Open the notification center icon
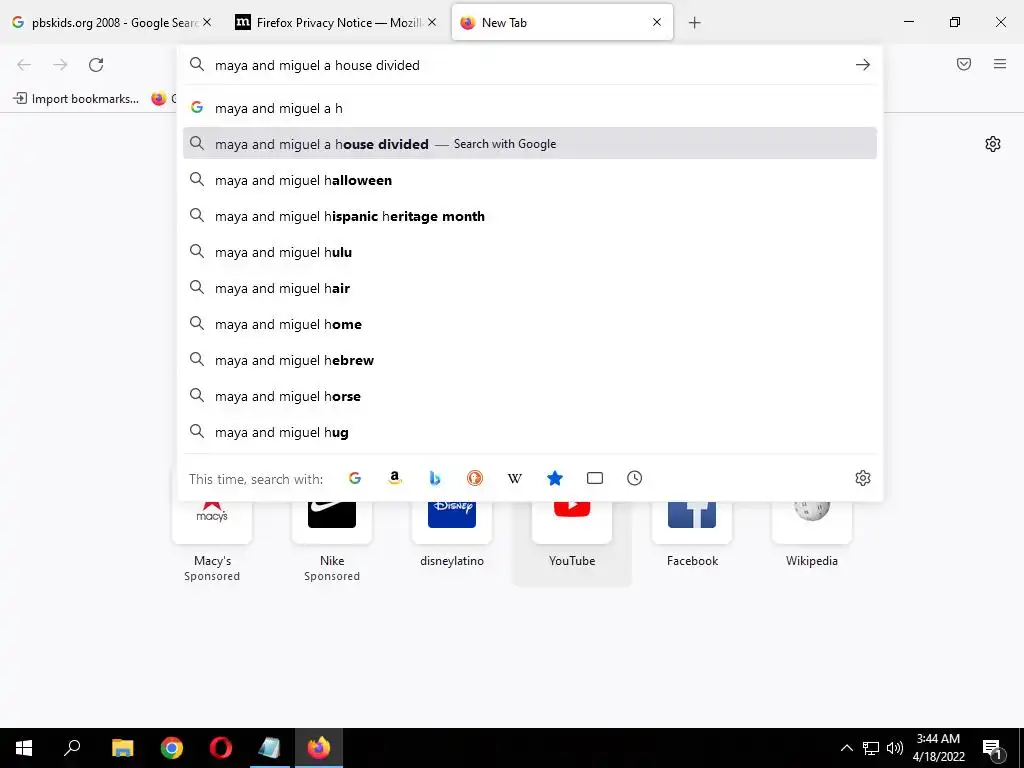This screenshot has height=768, width=1024. coord(993,748)
